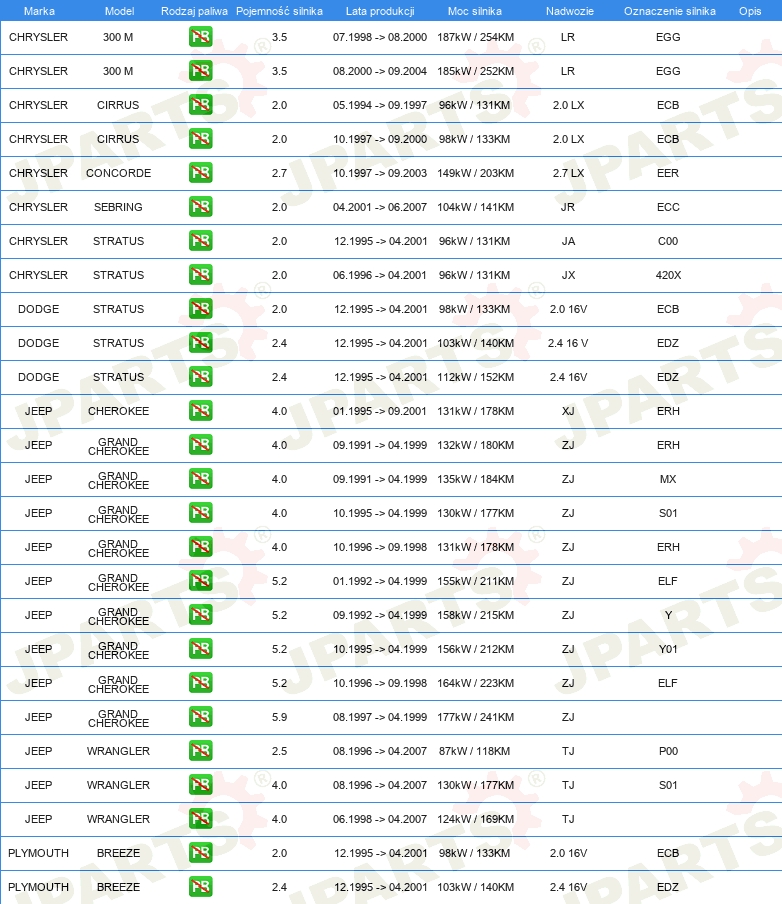Click the Oznaczenie silnika column header

point(670,11)
